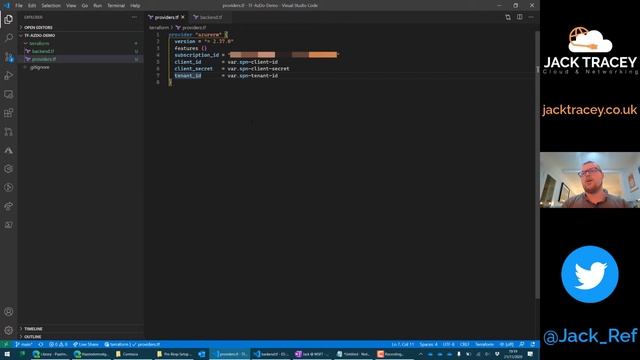Click the UTF-8 encoding indicator

[448, 344]
